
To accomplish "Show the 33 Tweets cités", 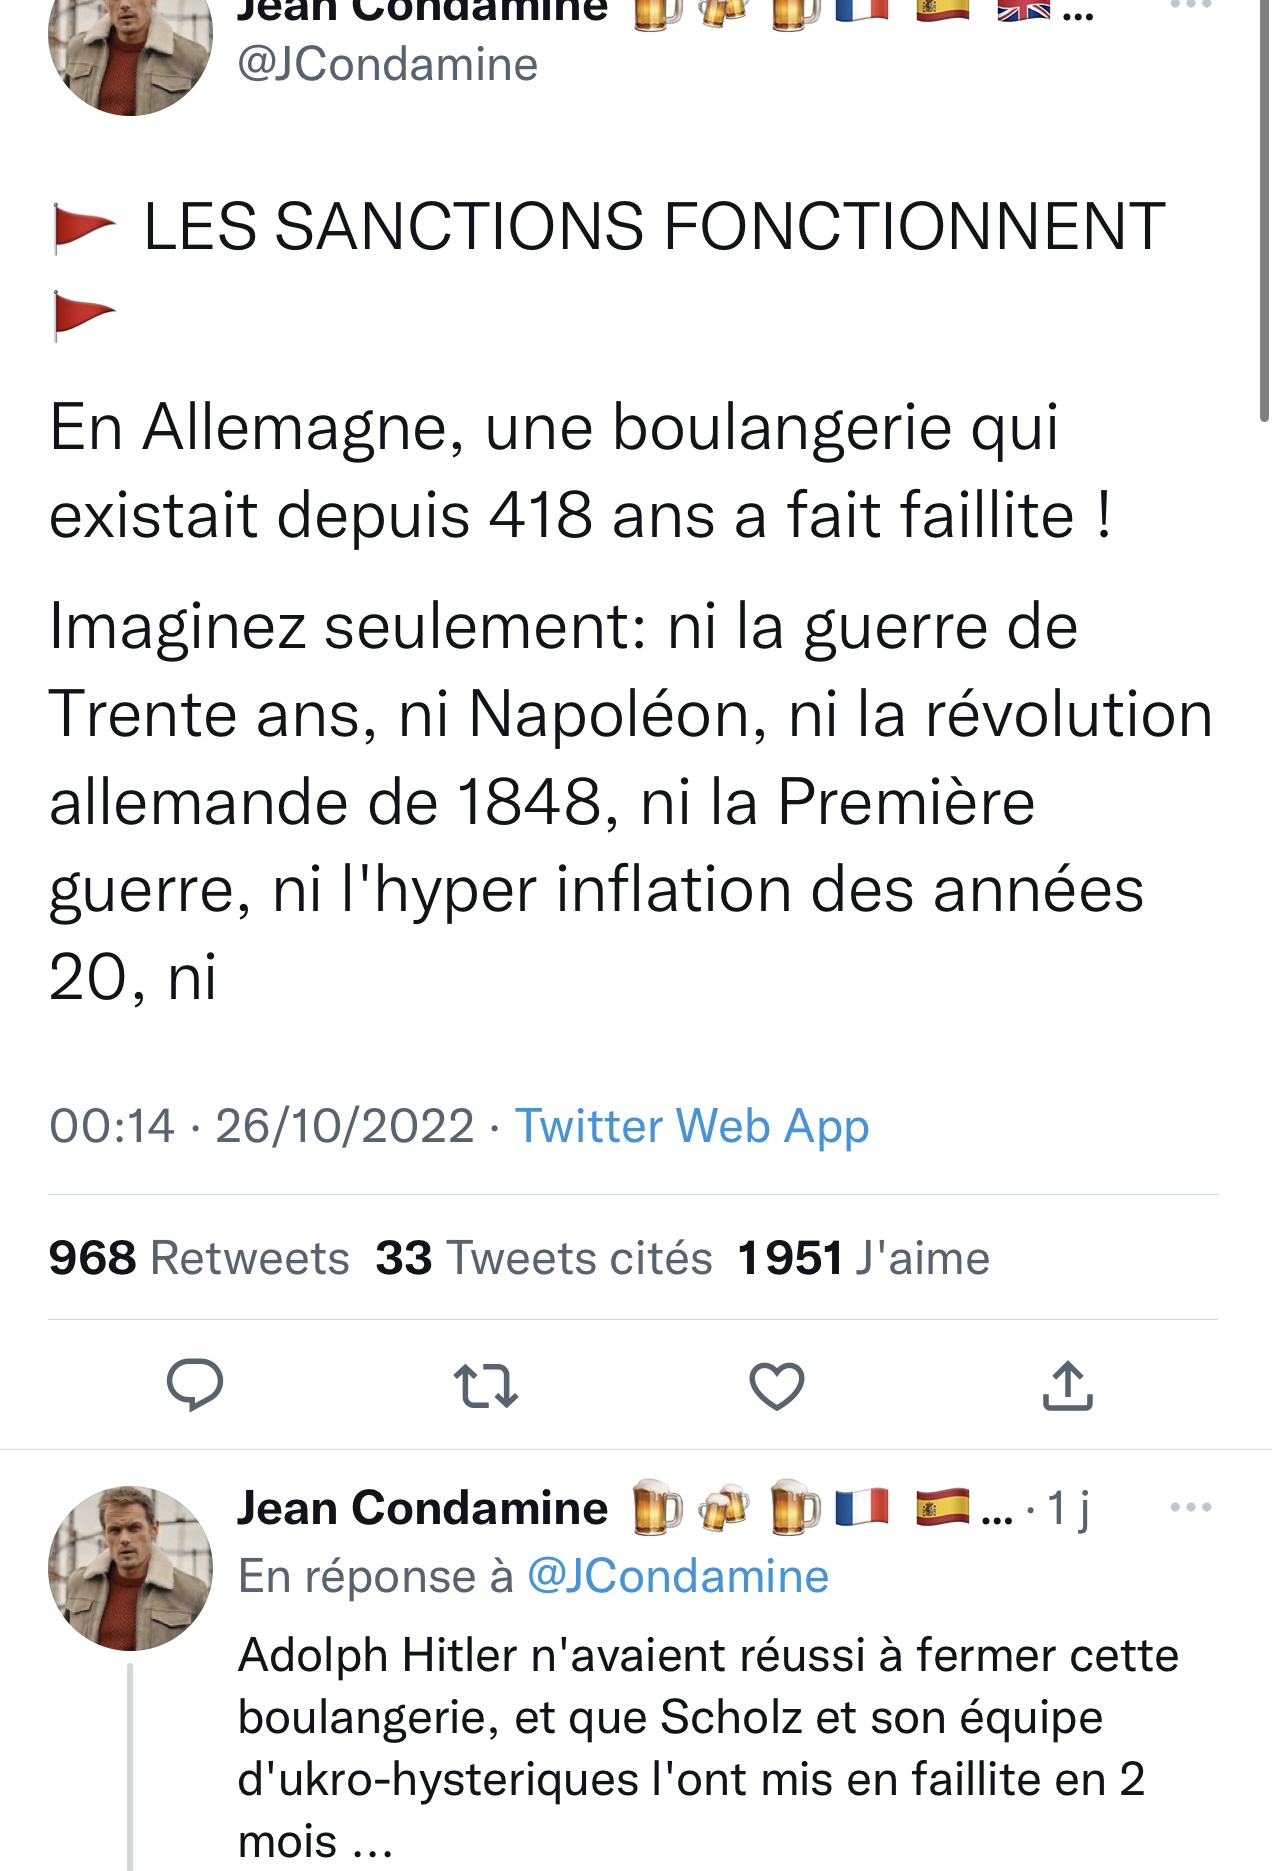I will coord(544,1258).
